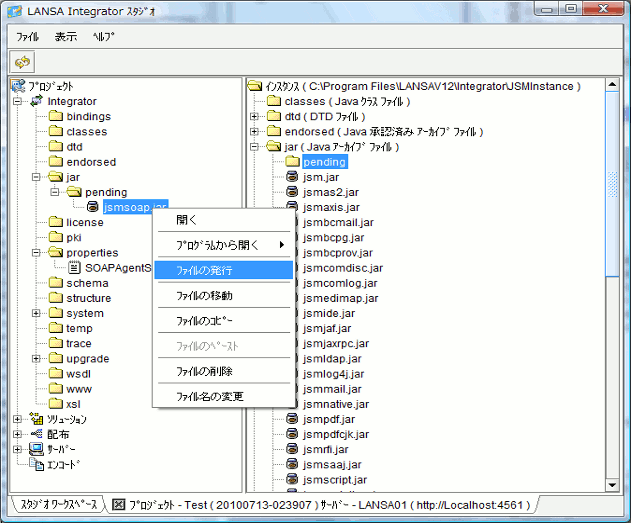
Task: Expand the endorsed folder in instance tree
Action: click(x=254, y=131)
